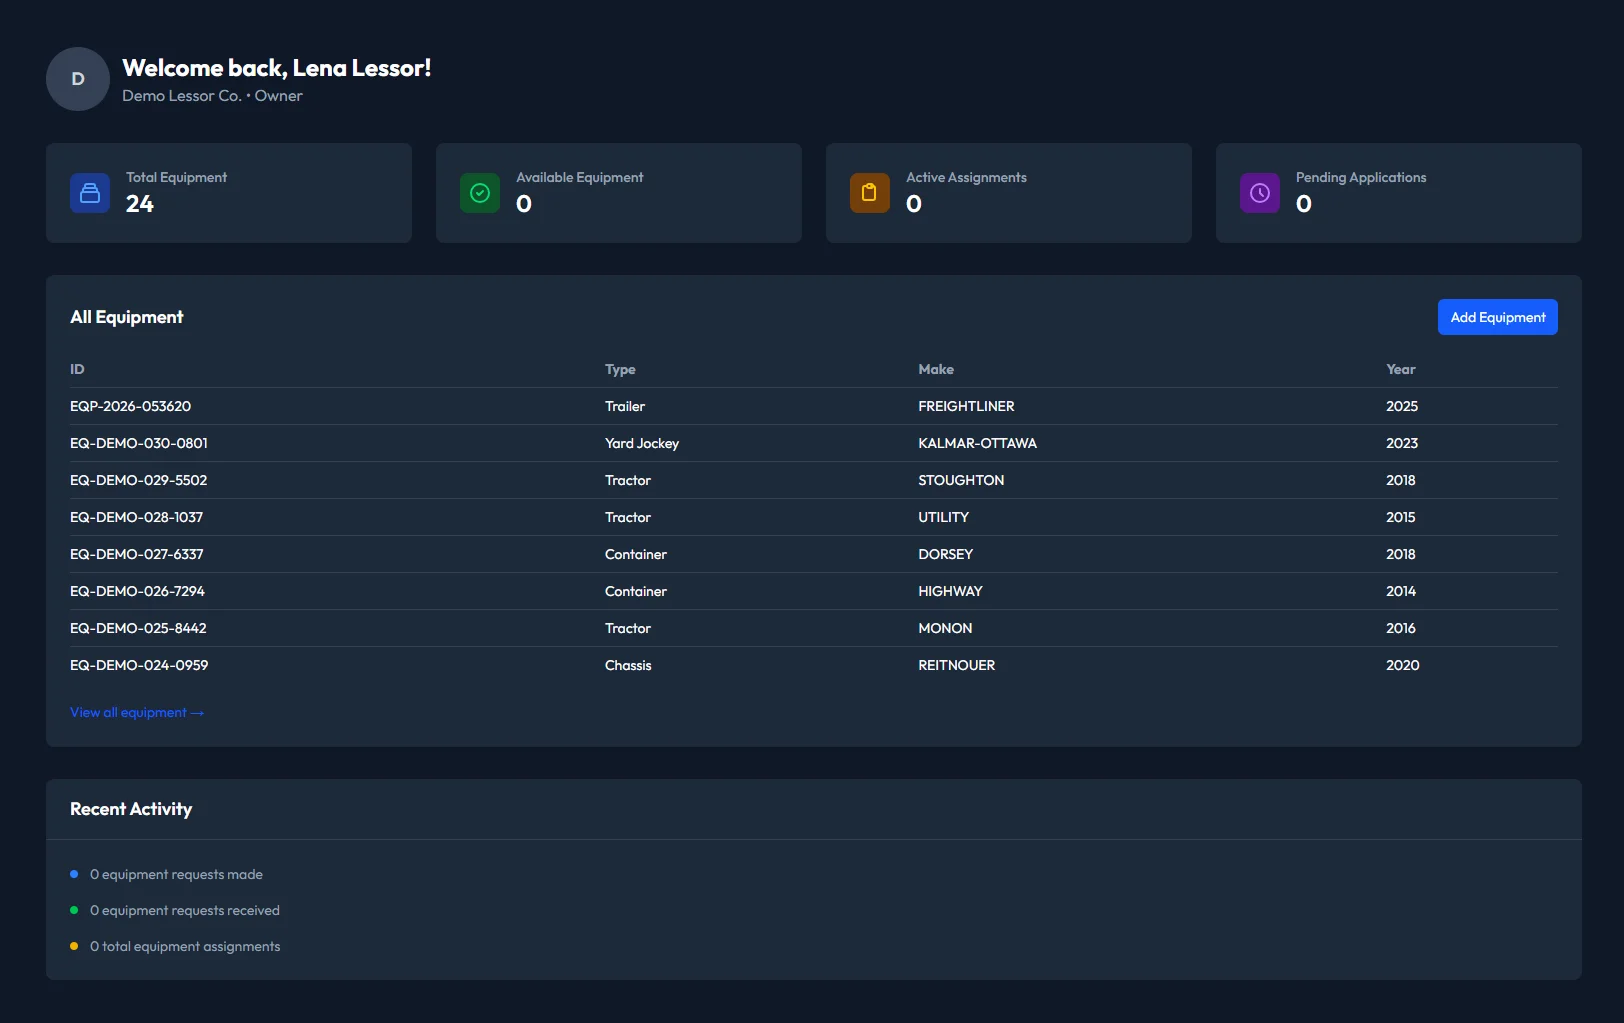
Task: Select the HIGHWAY make cell
Action: [950, 591]
